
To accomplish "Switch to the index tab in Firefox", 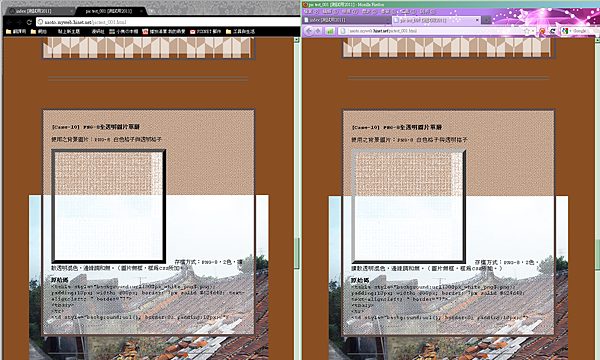I will (346, 20).
